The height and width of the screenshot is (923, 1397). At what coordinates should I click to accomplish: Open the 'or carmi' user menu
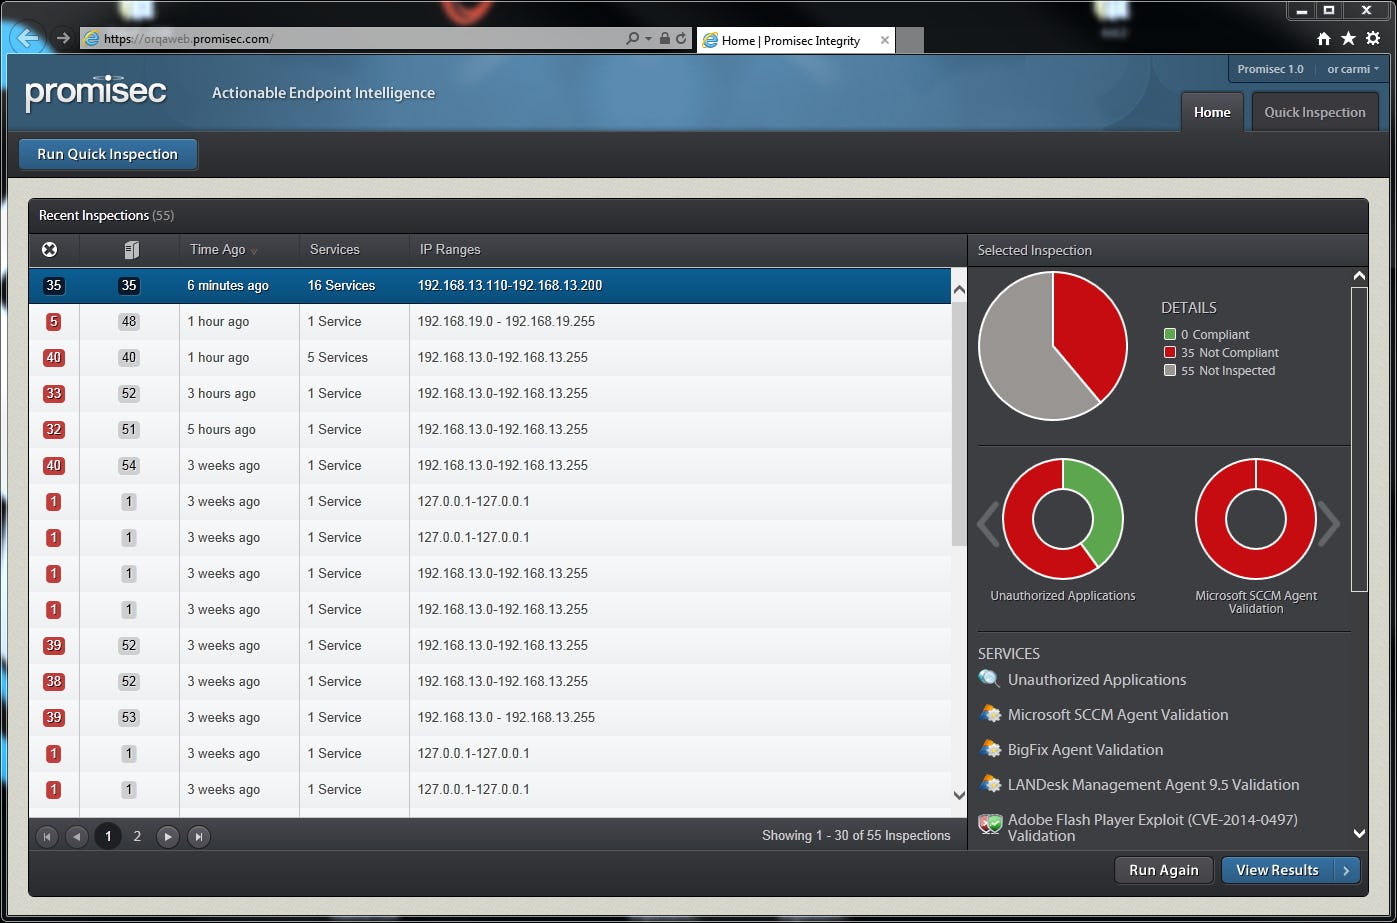point(1350,69)
